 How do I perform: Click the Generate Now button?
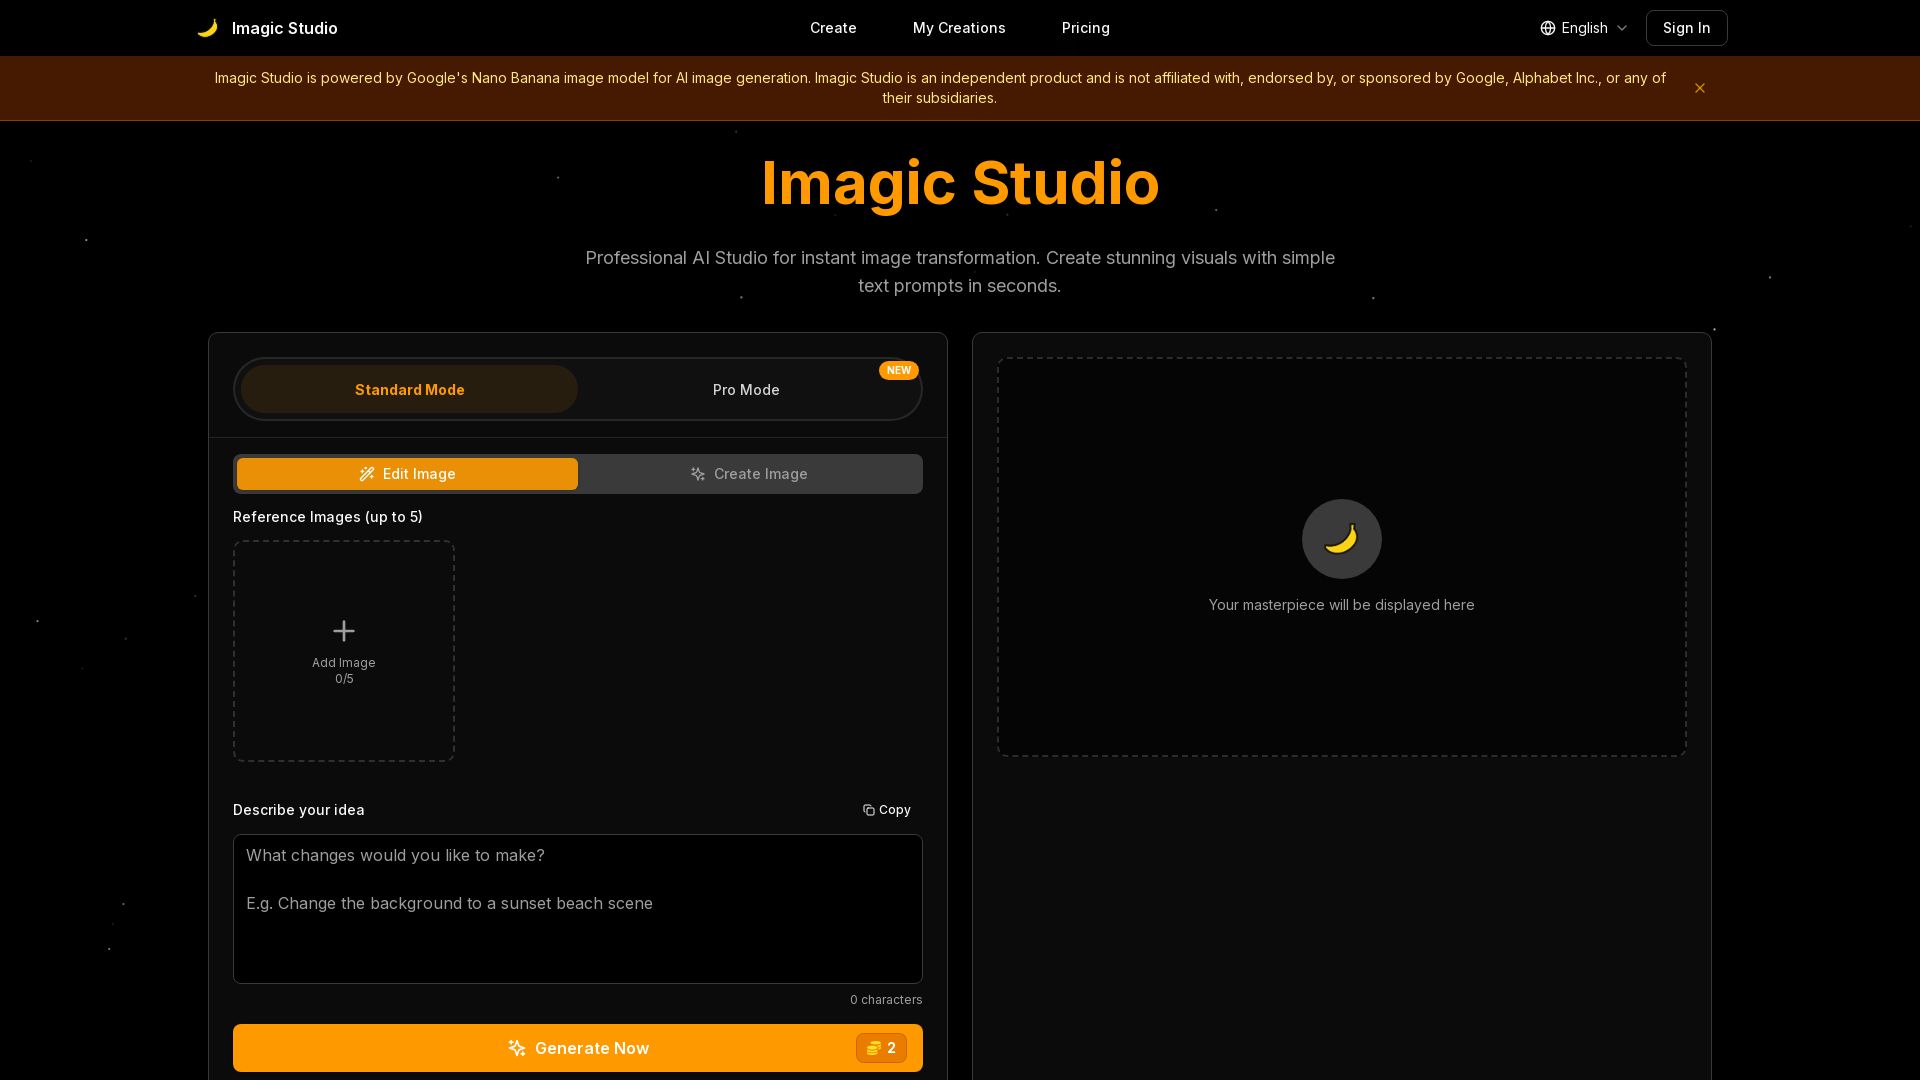578,1048
